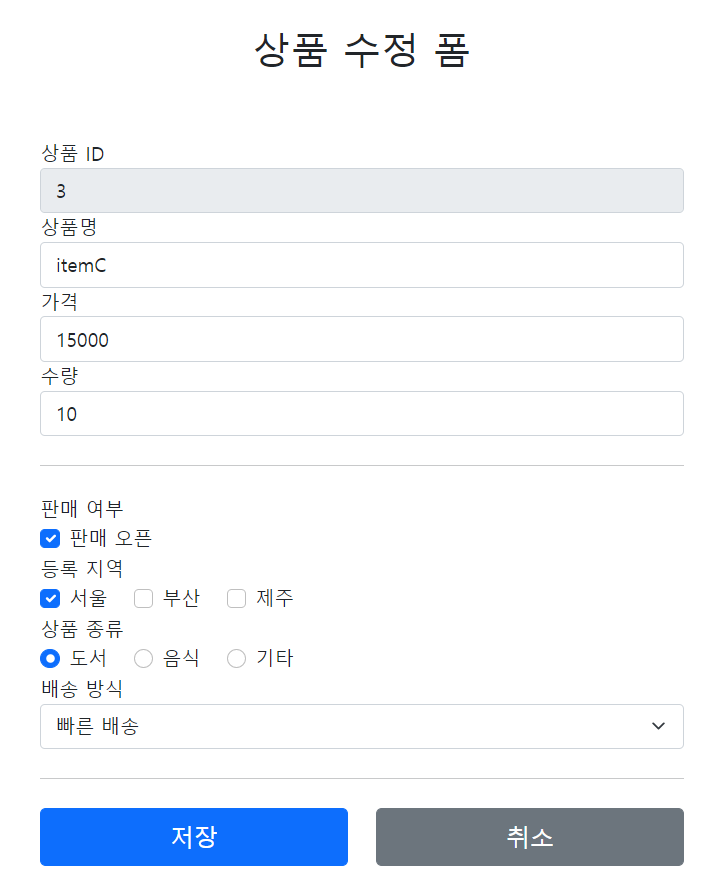Select the 도서 product type
Screen dimensions: 727x876
click(x=49, y=658)
